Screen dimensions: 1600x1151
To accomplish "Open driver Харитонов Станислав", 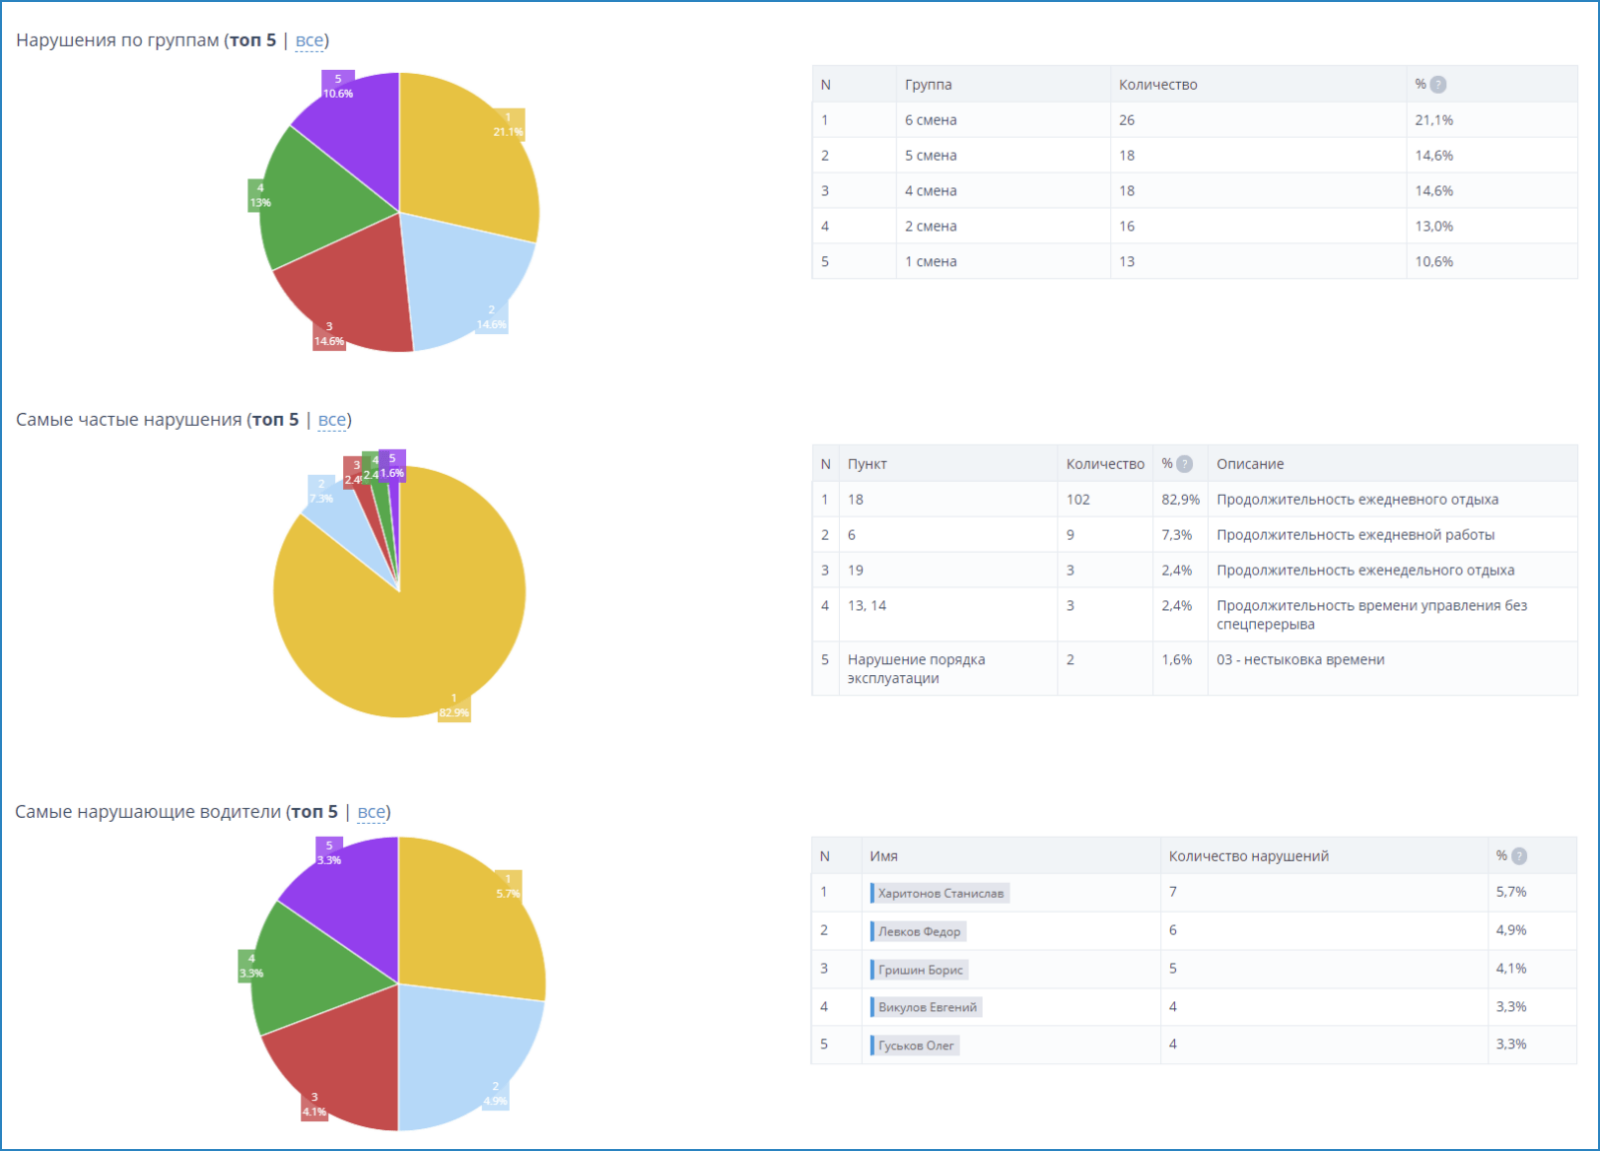I will tap(940, 893).
